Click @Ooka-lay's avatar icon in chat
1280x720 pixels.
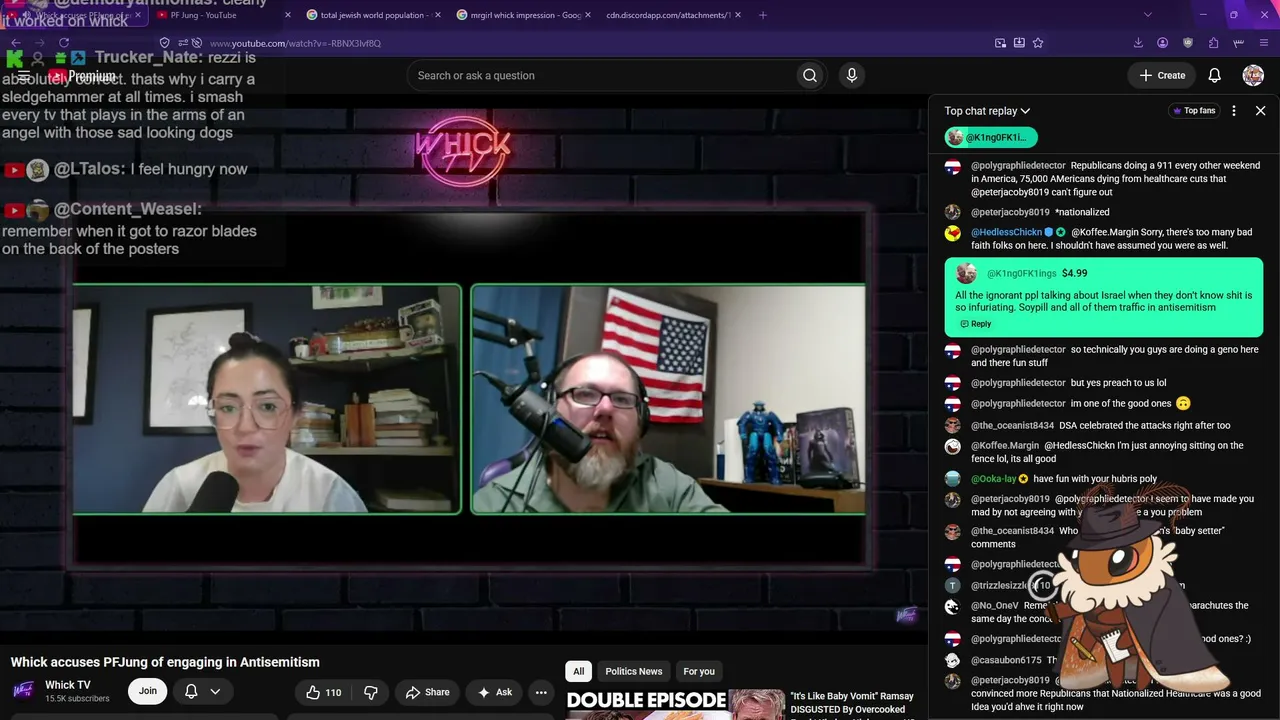point(953,479)
